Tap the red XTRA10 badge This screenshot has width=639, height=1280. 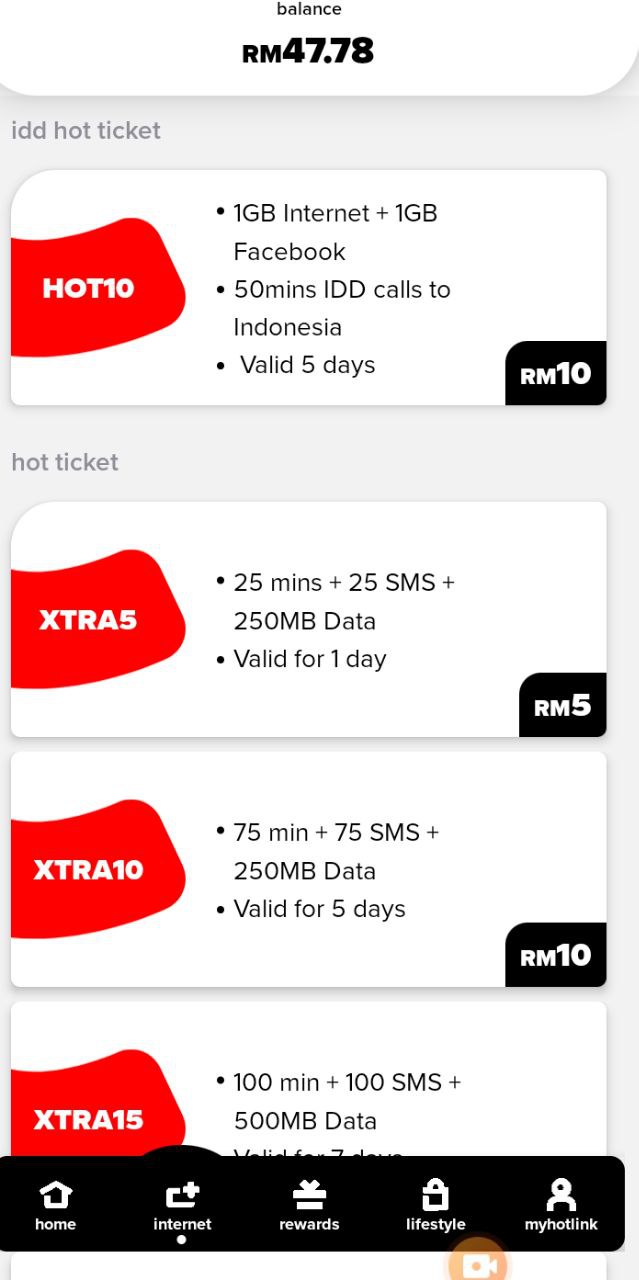coord(90,869)
